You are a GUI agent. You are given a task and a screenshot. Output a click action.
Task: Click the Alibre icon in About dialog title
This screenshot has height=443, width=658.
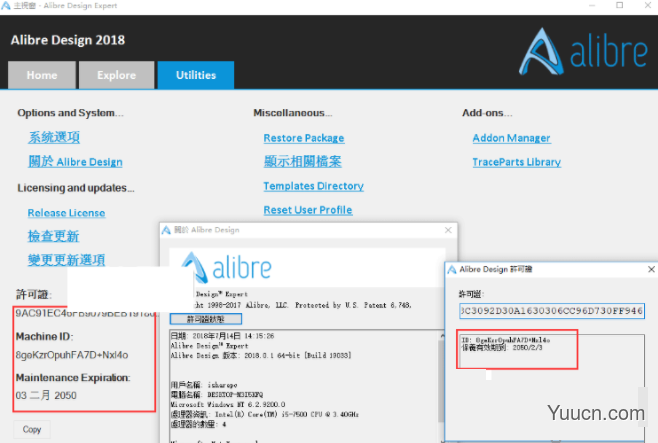167,230
